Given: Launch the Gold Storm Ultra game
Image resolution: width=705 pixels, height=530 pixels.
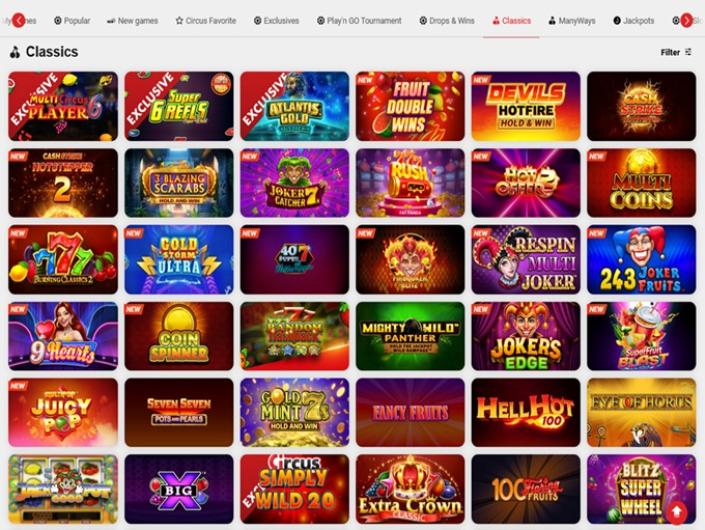Looking at the screenshot, I should [x=179, y=259].
